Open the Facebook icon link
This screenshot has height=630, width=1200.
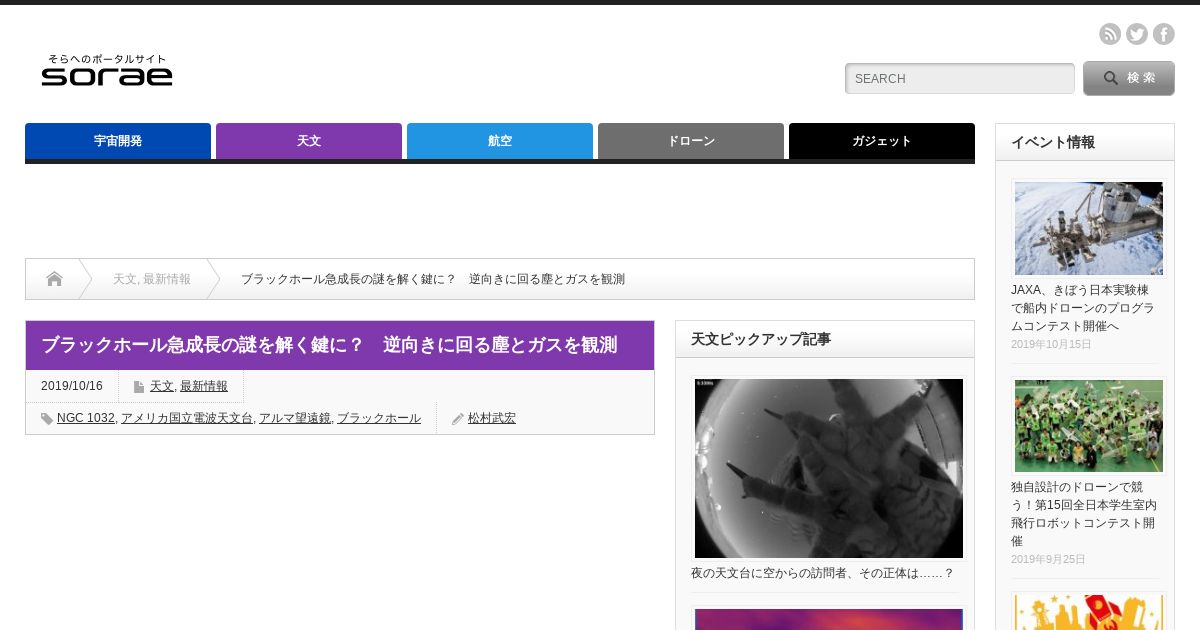click(1164, 34)
